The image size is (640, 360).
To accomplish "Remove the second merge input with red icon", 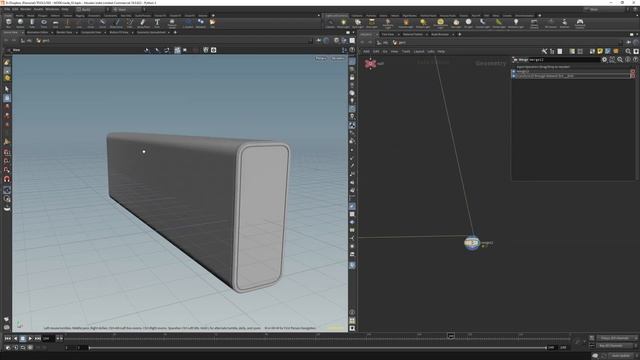I will click(x=633, y=76).
